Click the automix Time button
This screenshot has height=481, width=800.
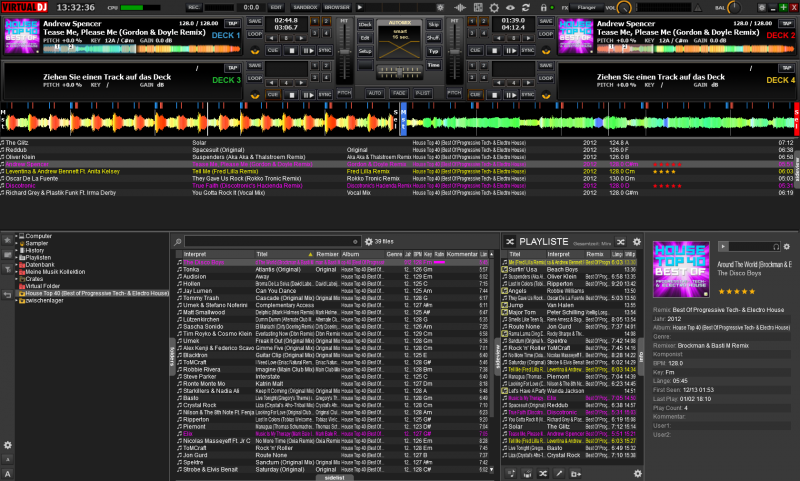434,65
